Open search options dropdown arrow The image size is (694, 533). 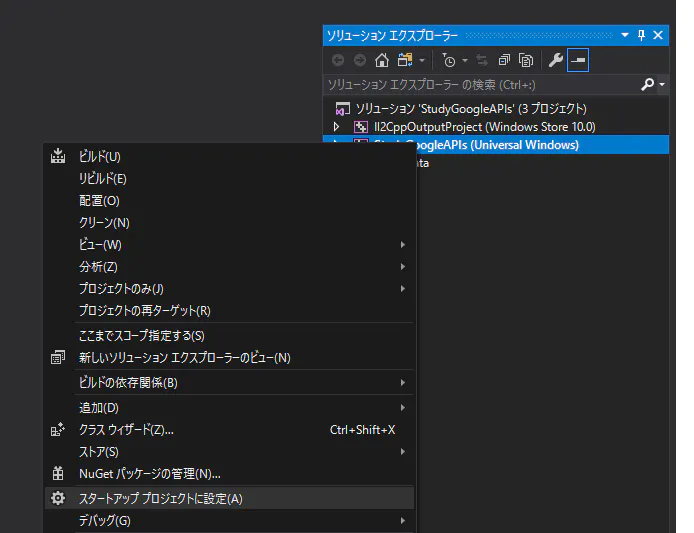click(x=662, y=84)
